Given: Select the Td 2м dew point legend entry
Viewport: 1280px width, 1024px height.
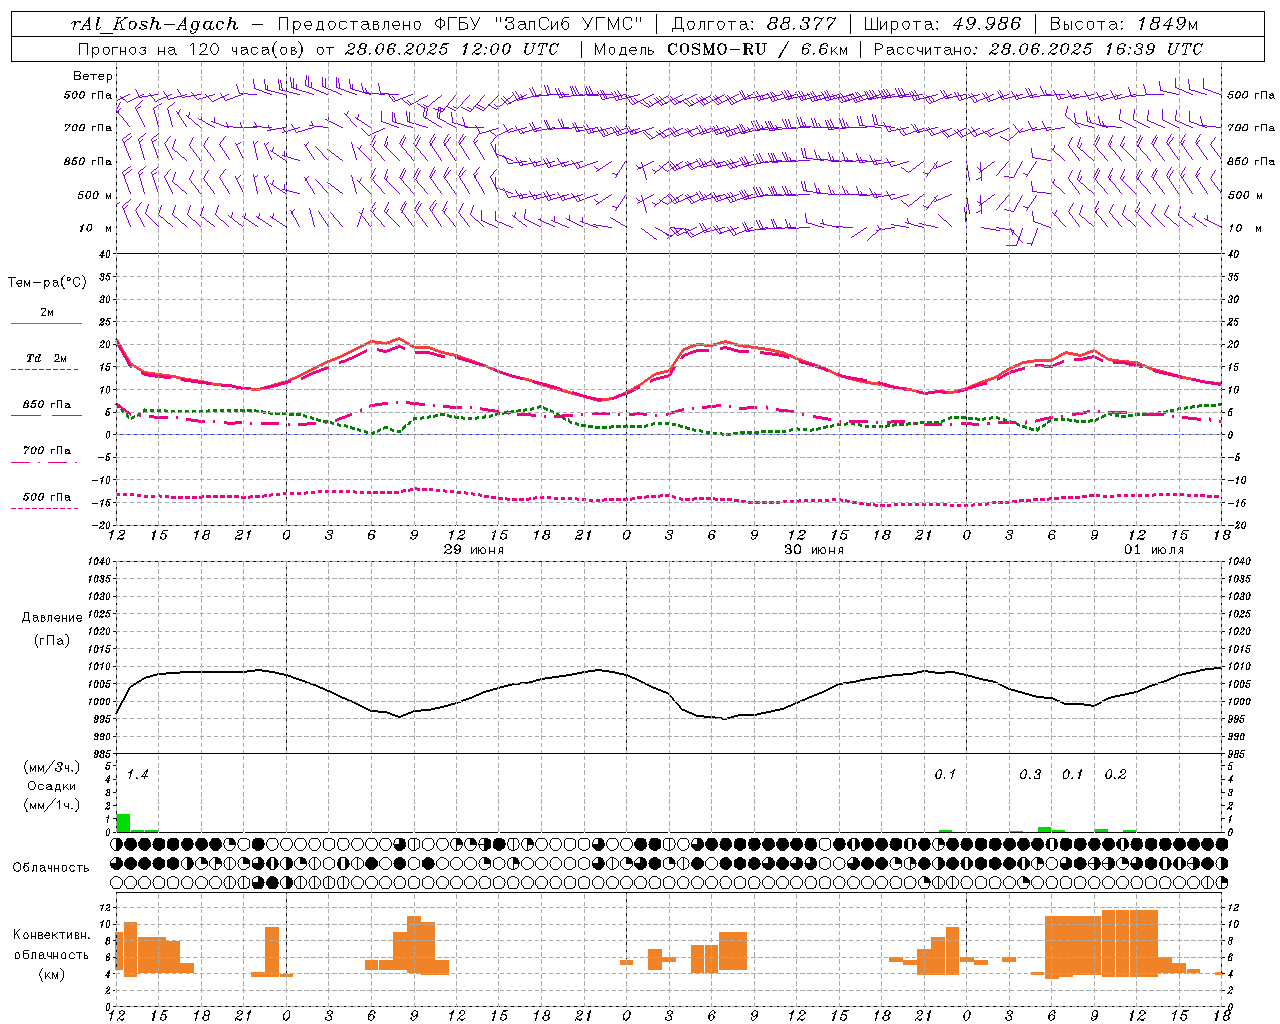Looking at the screenshot, I should (x=46, y=358).
